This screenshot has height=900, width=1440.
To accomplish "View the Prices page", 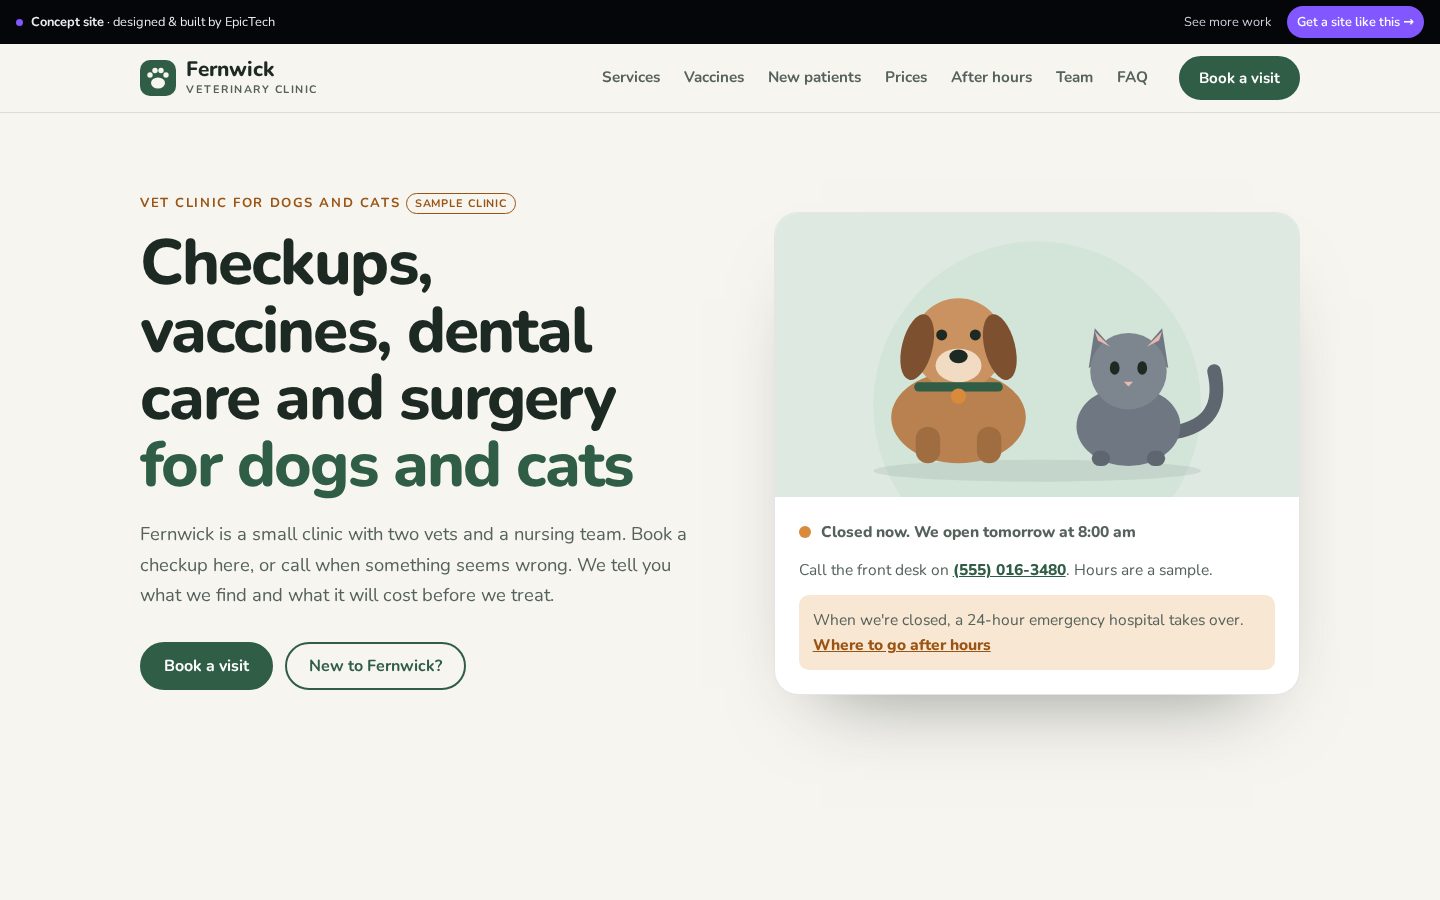I will pos(906,77).
